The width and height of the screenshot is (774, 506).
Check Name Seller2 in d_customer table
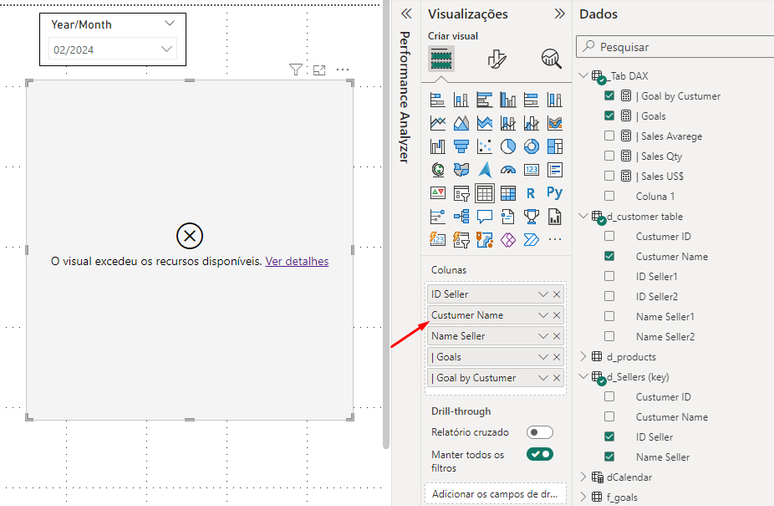pos(609,336)
